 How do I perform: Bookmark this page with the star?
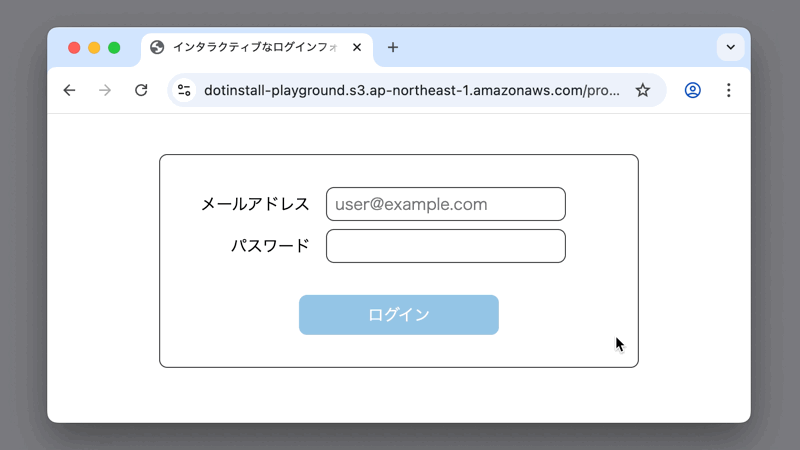[642, 91]
